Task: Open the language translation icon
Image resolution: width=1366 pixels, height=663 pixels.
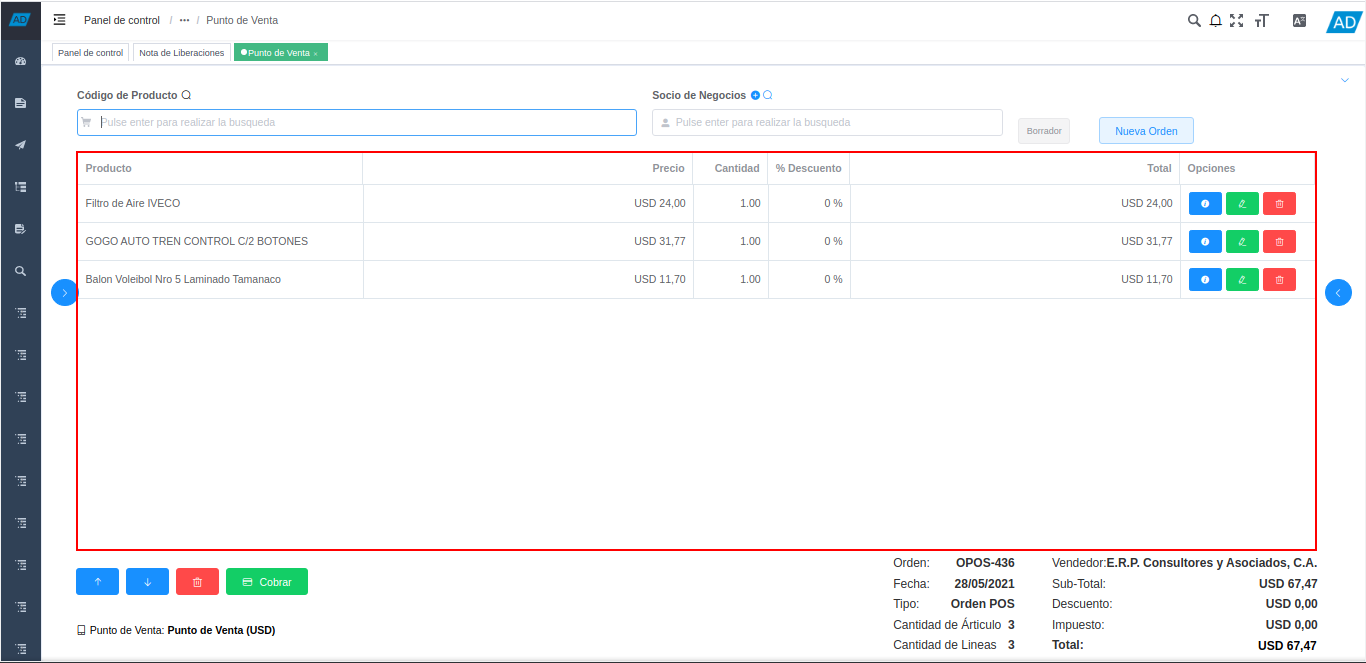Action: [x=1299, y=20]
